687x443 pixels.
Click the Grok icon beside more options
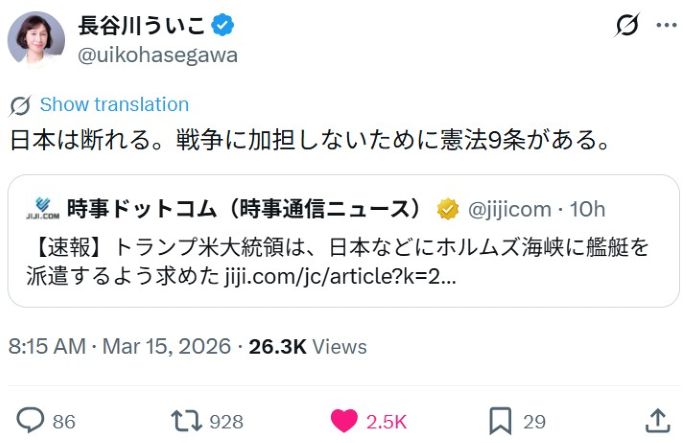[x=627, y=25]
